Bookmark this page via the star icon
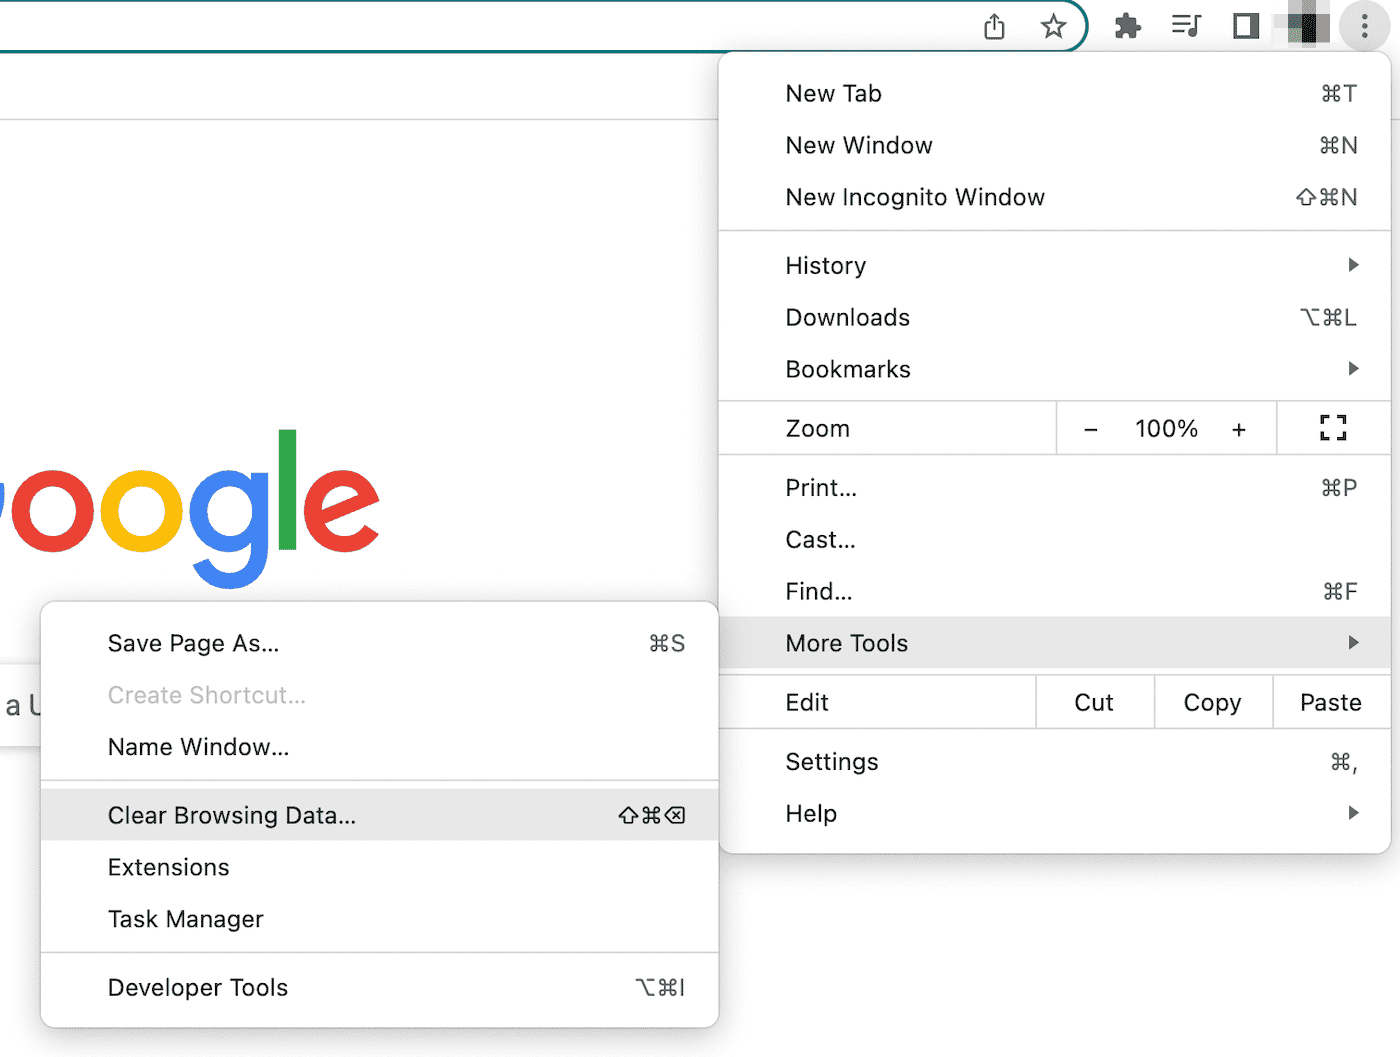The height and width of the screenshot is (1057, 1400). 1054,27
